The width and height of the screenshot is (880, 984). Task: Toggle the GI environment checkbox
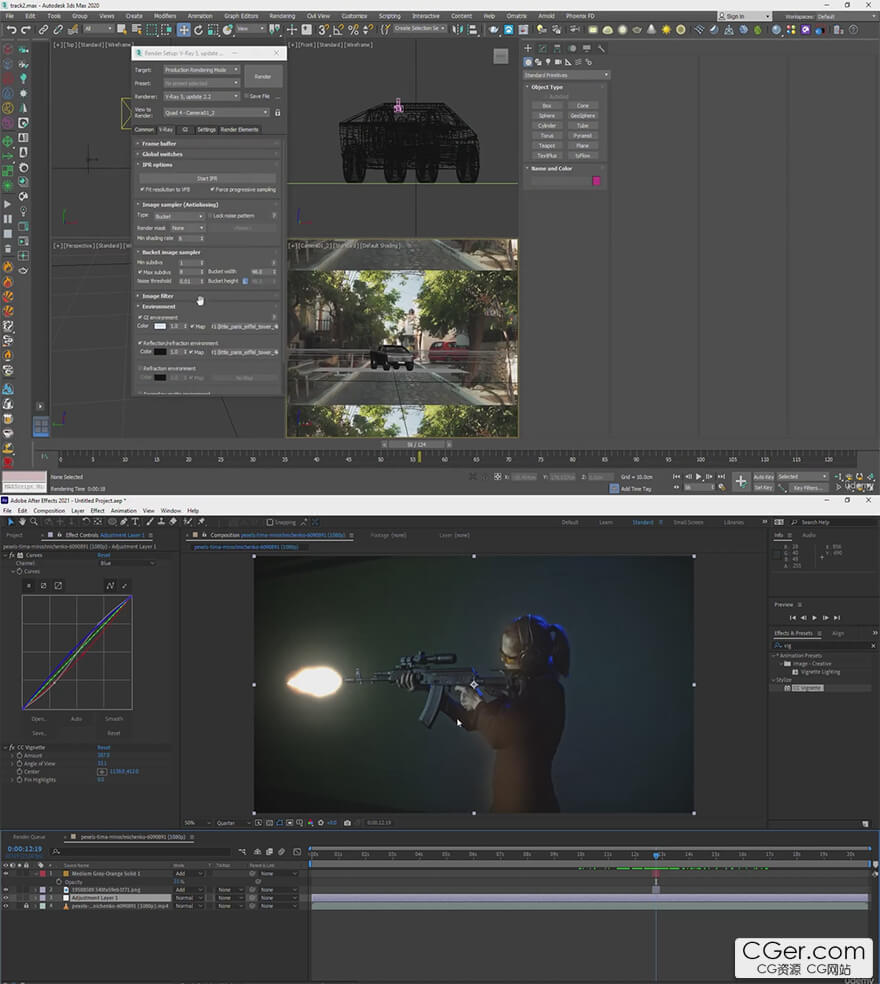tap(140, 318)
